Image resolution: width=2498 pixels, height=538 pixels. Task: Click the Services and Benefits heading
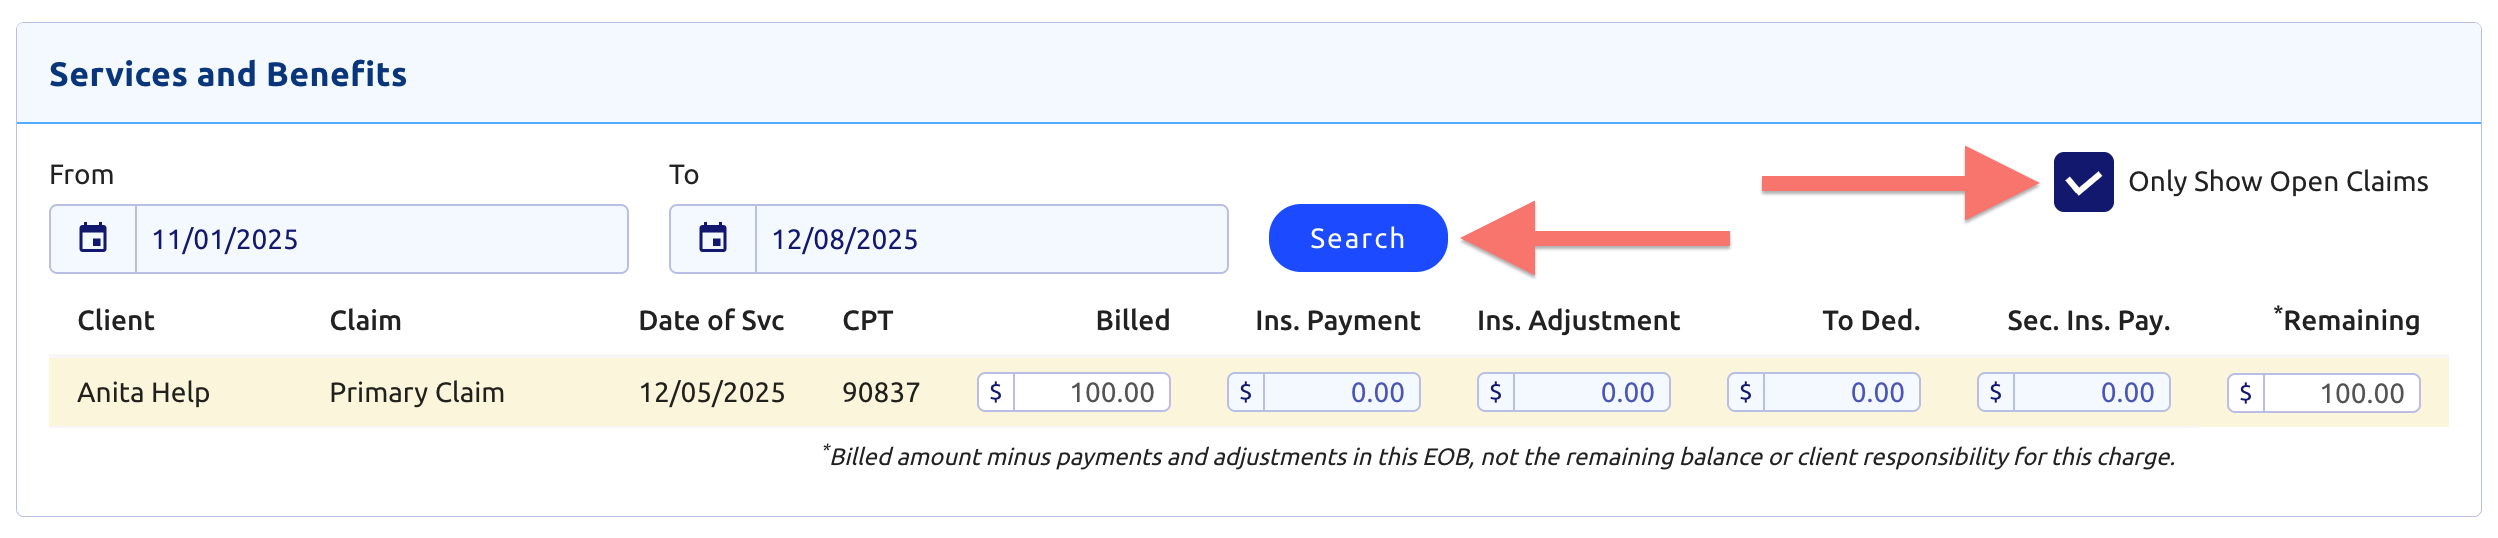tap(228, 74)
